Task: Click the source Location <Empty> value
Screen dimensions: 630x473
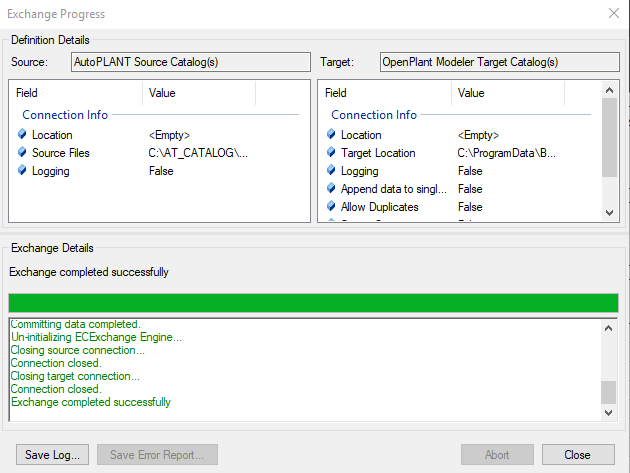Action: coord(169,135)
